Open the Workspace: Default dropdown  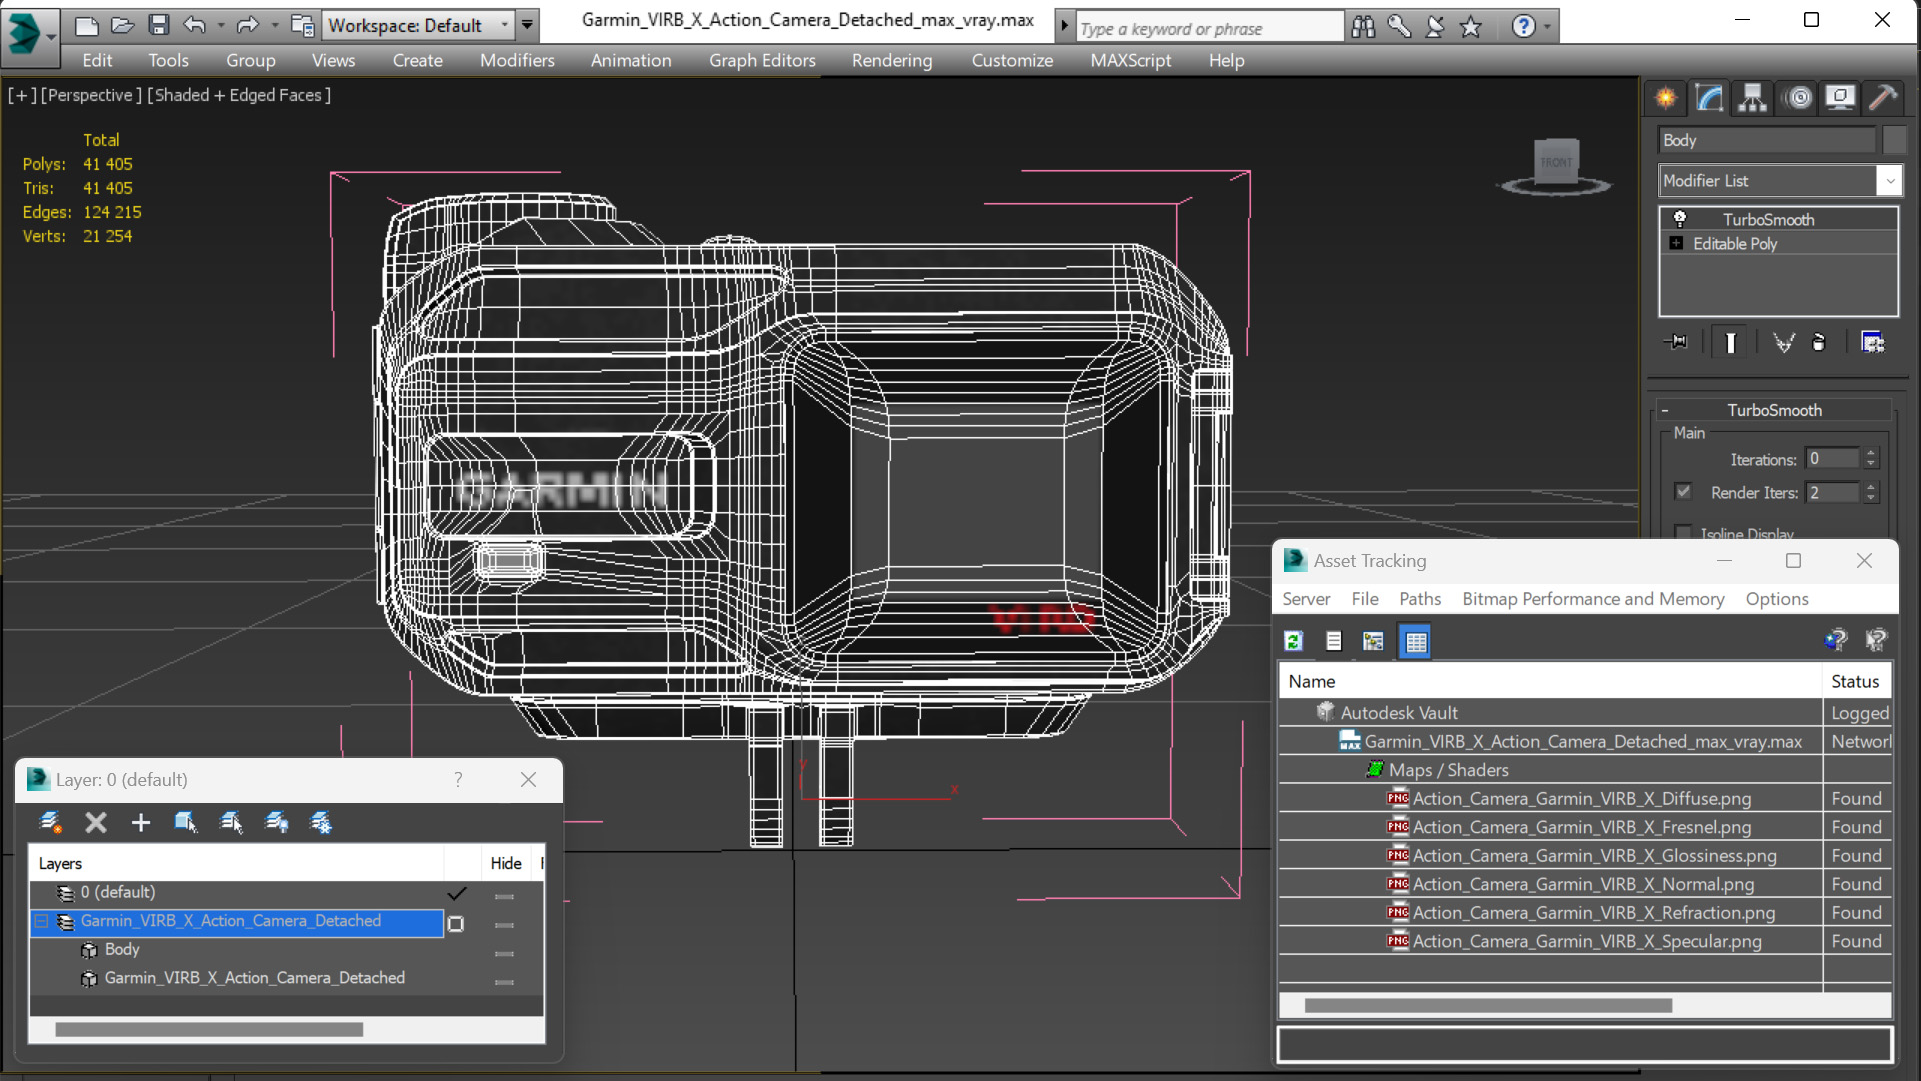419,25
